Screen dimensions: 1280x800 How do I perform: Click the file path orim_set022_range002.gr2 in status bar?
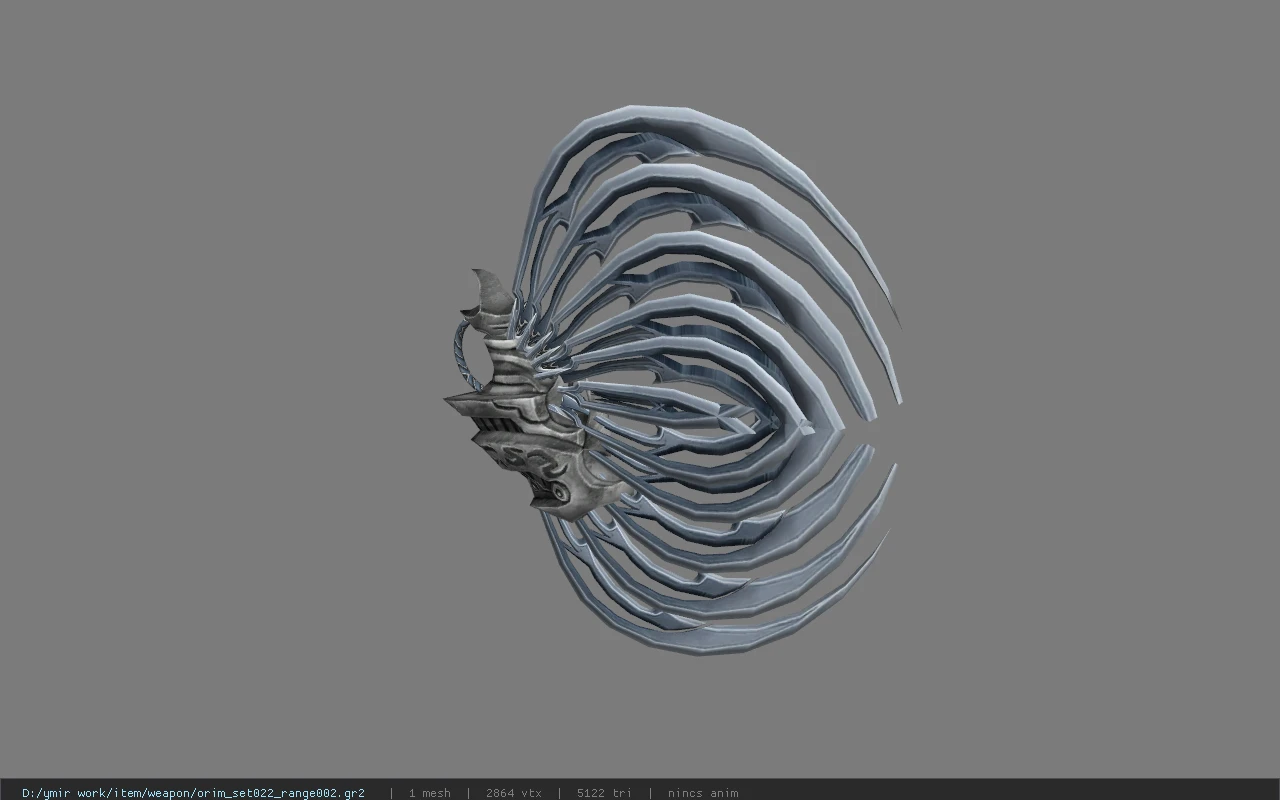193,793
